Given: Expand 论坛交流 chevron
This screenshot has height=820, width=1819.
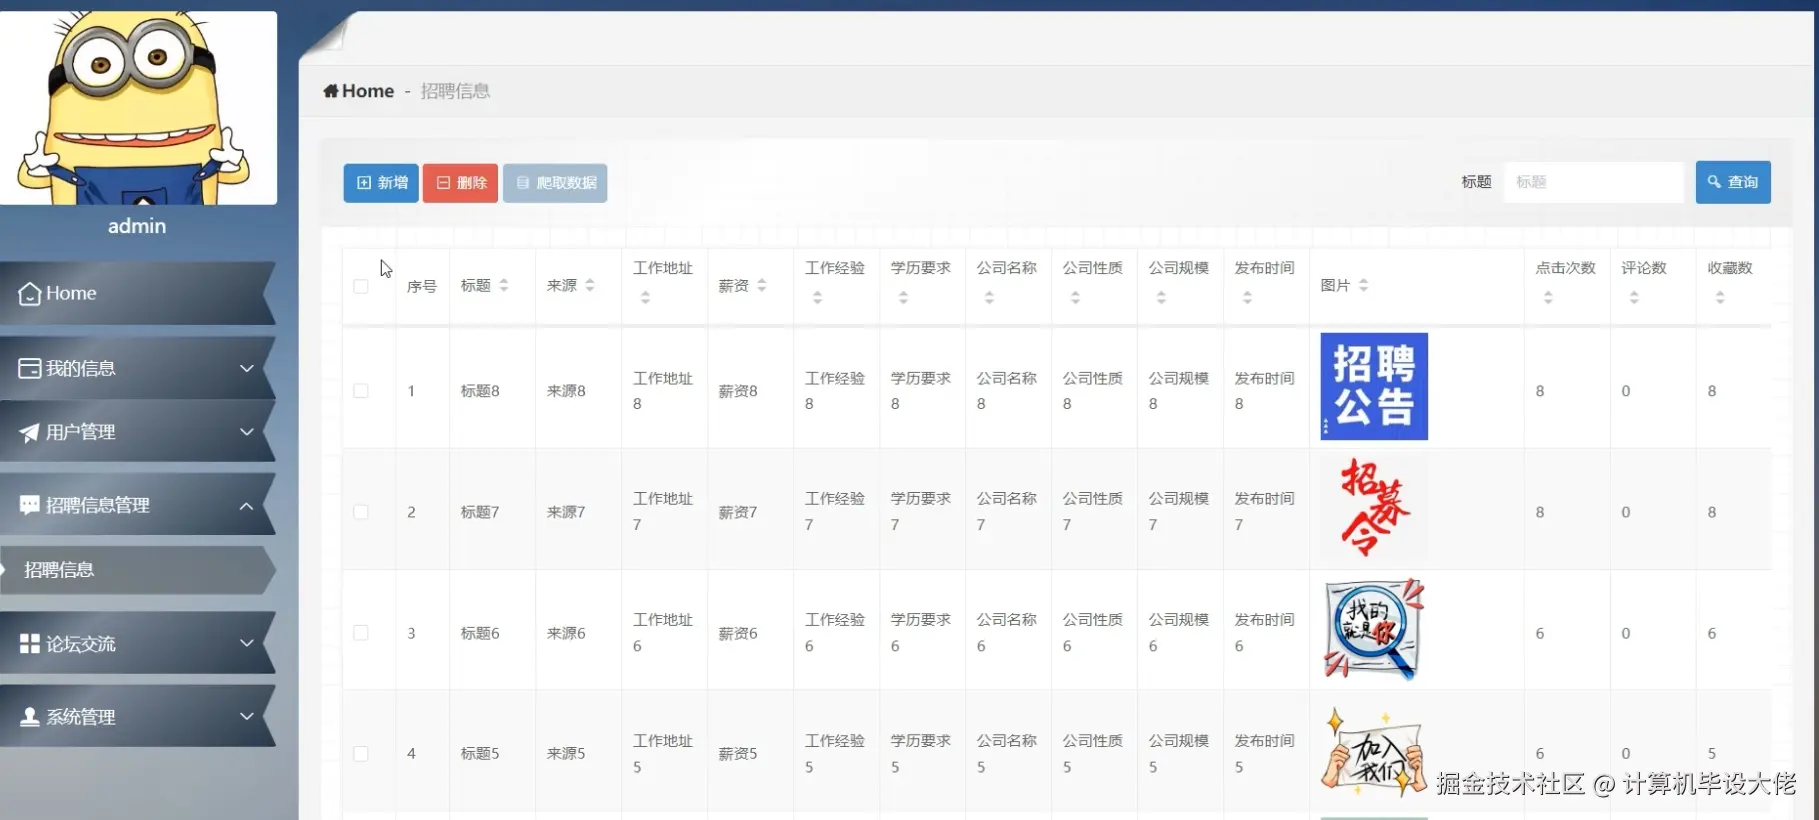Looking at the screenshot, I should pos(246,643).
